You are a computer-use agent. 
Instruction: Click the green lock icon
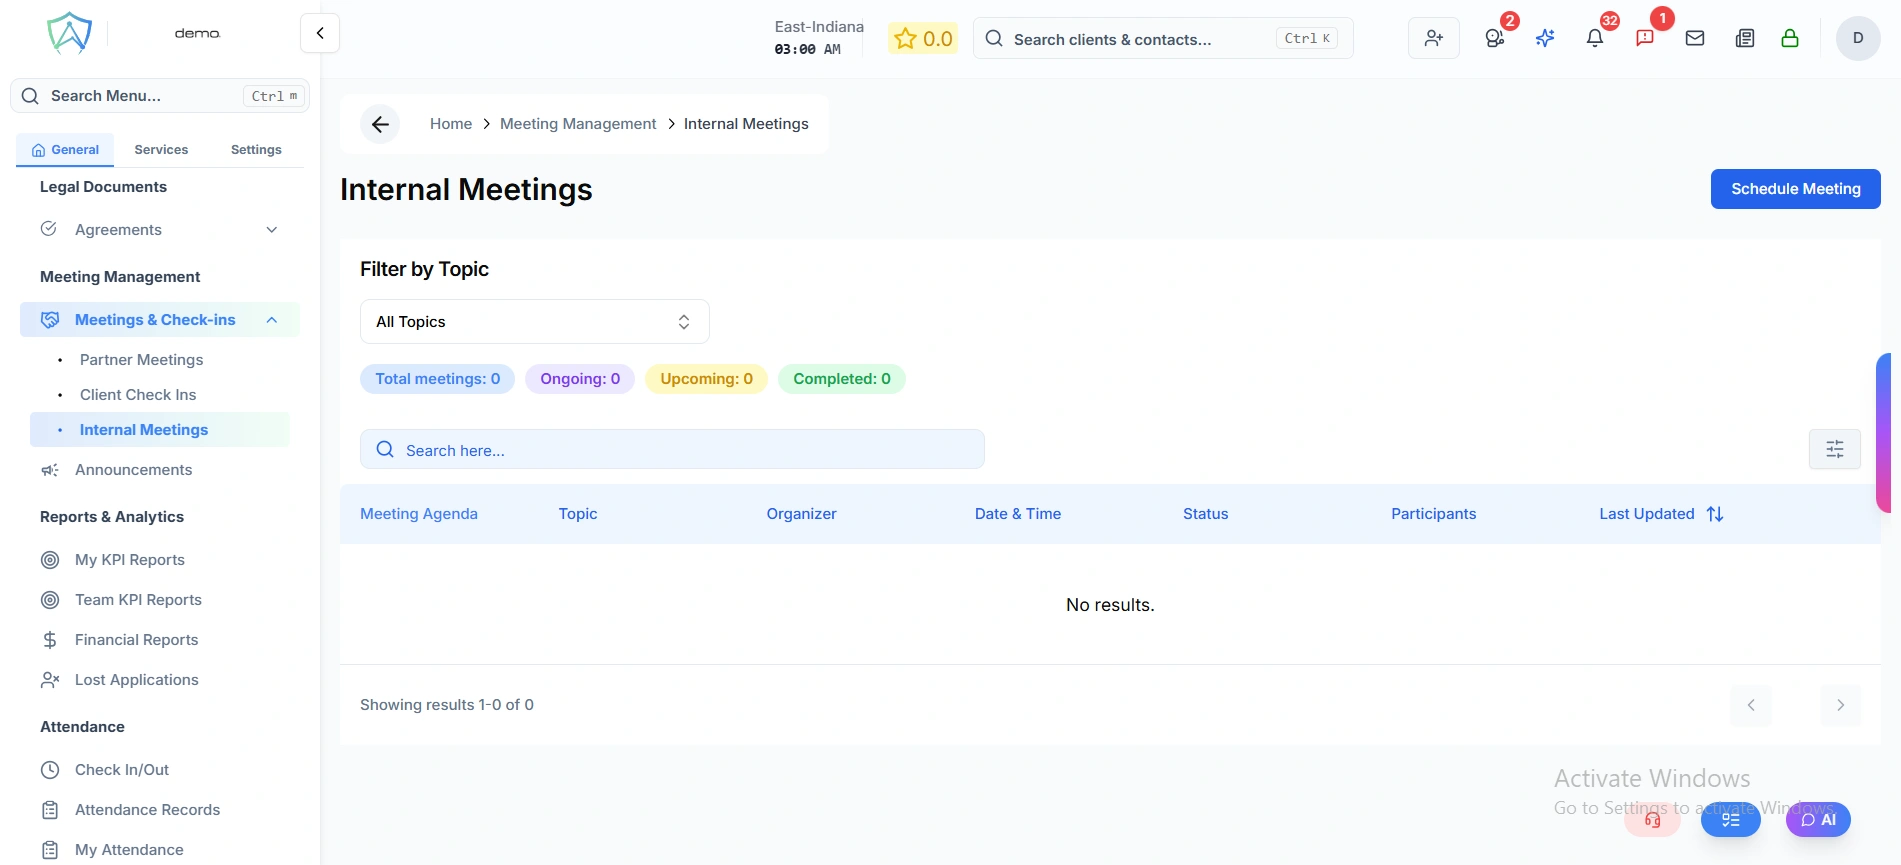[1789, 38]
